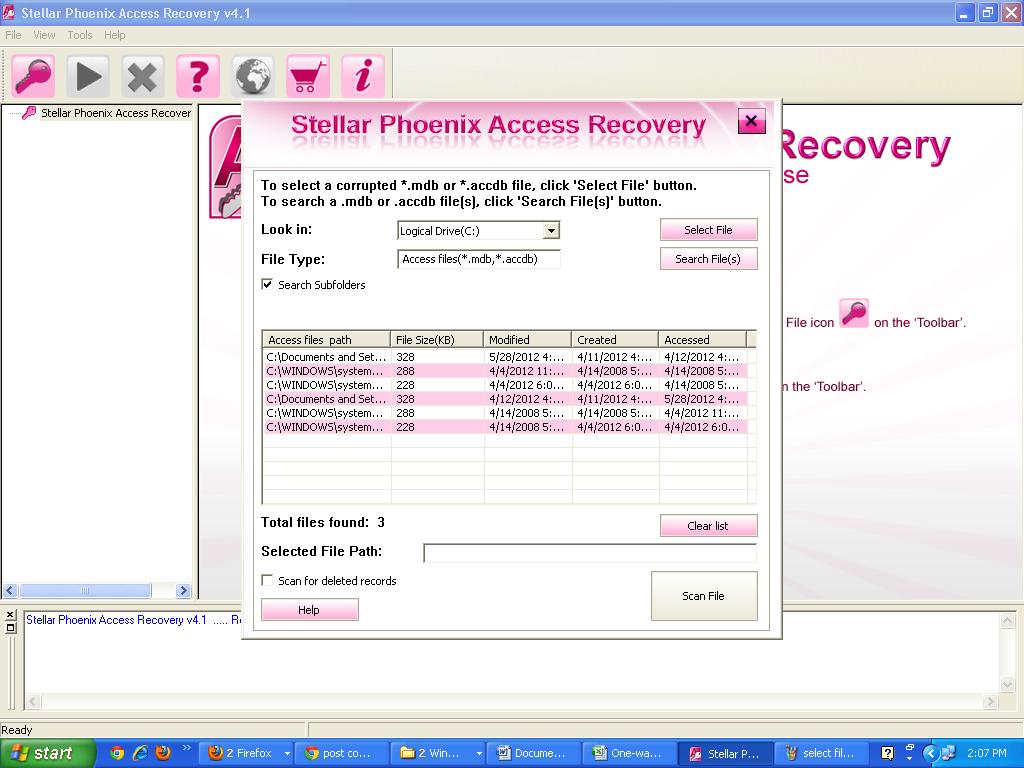Expand the 2 Firefox taskbar group arrow
Screen dimensions: 1024x768
[x=287, y=754]
